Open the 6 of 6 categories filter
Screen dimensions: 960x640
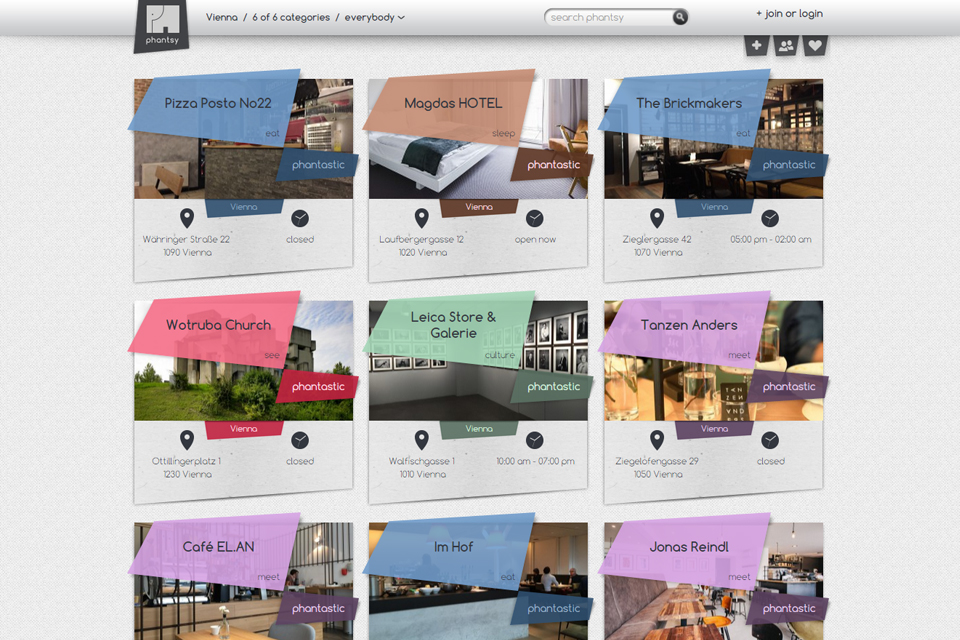[x=291, y=17]
